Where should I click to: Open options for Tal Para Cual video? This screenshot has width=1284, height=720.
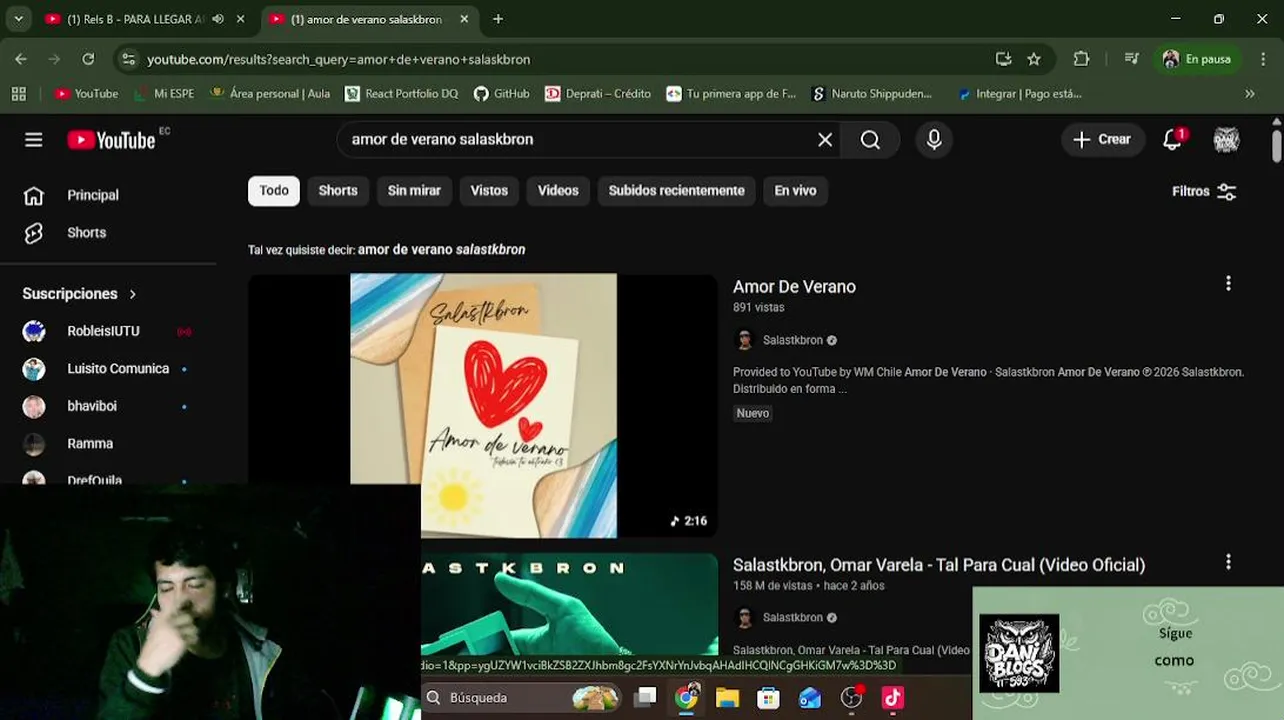click(1228, 562)
